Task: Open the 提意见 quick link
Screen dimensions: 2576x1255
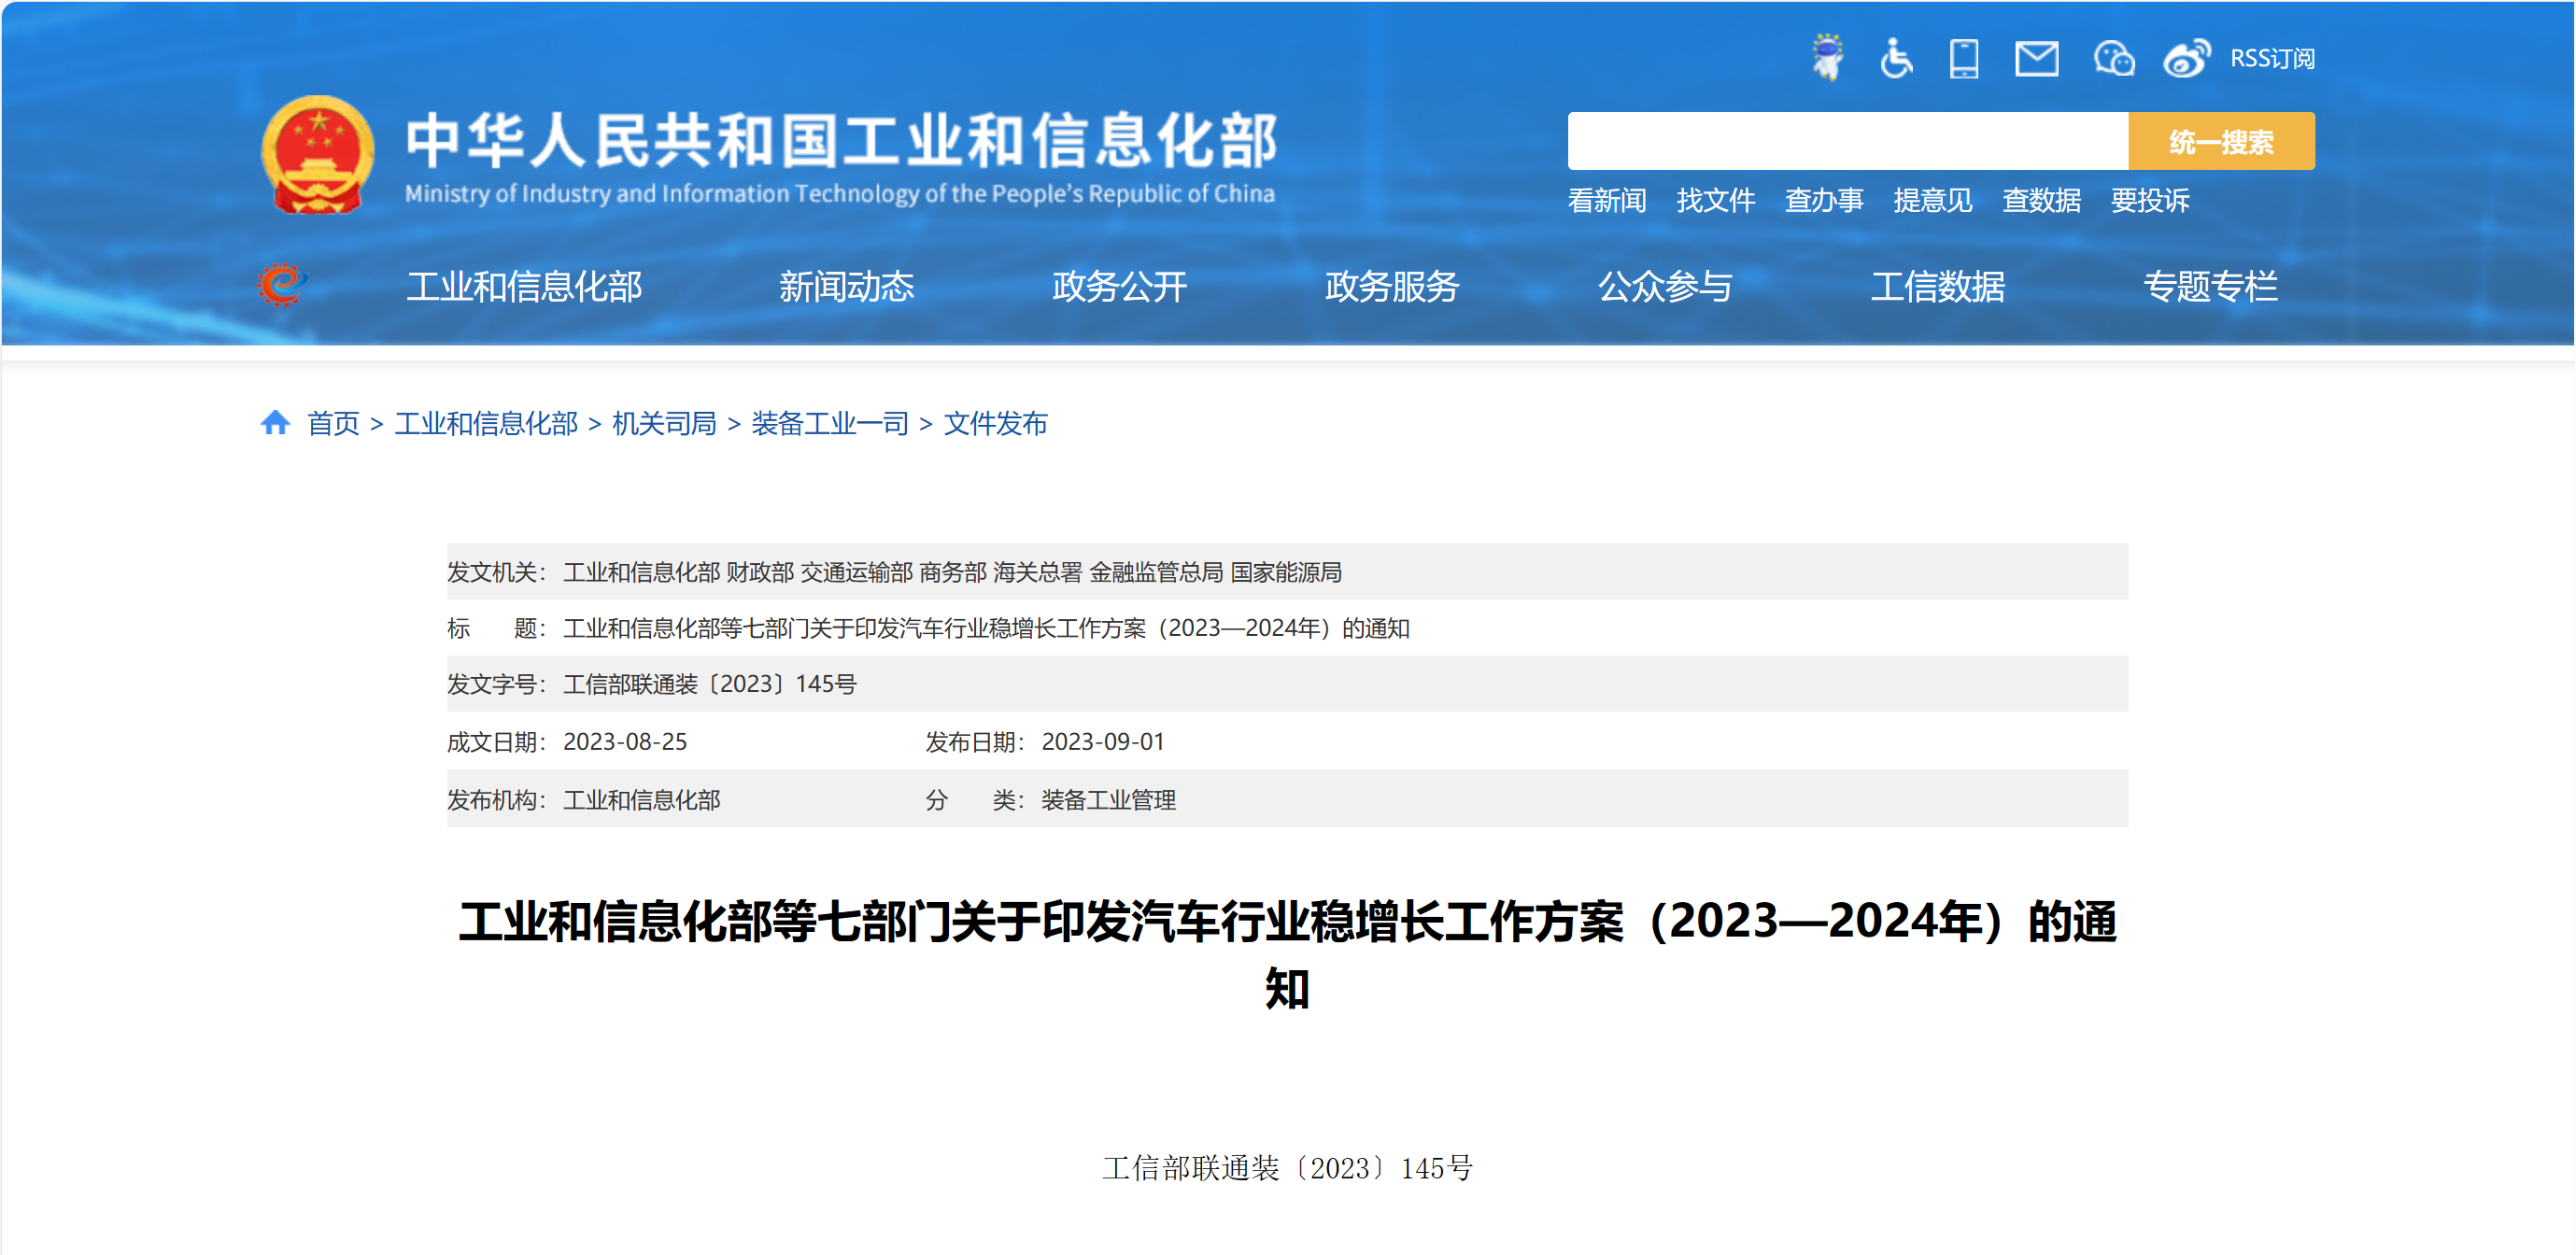Action: click(1932, 201)
